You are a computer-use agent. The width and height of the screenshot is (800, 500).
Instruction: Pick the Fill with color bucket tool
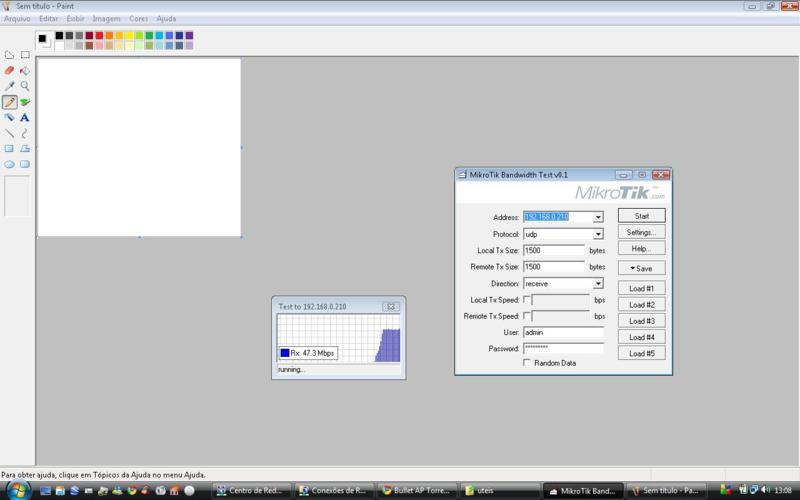25,70
